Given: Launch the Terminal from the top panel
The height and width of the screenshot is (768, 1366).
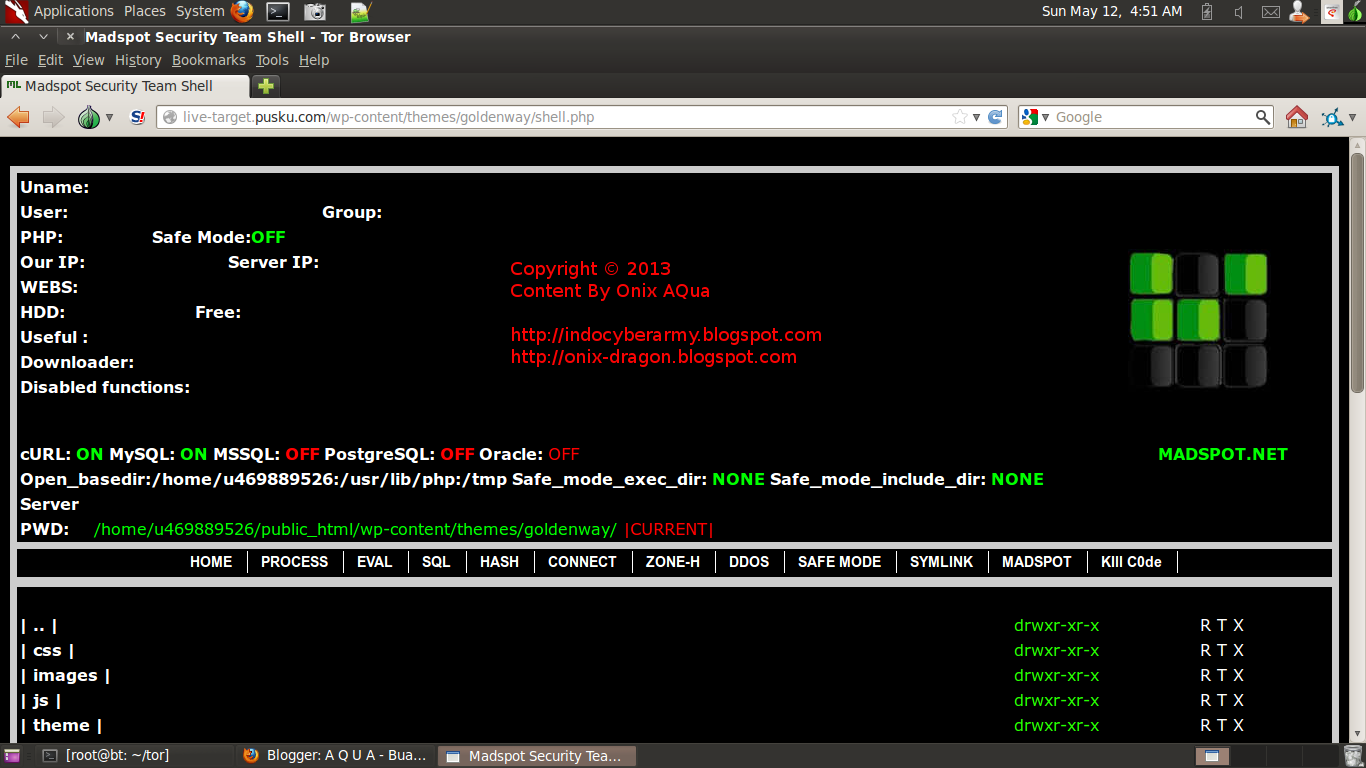Looking at the screenshot, I should tap(278, 11).
